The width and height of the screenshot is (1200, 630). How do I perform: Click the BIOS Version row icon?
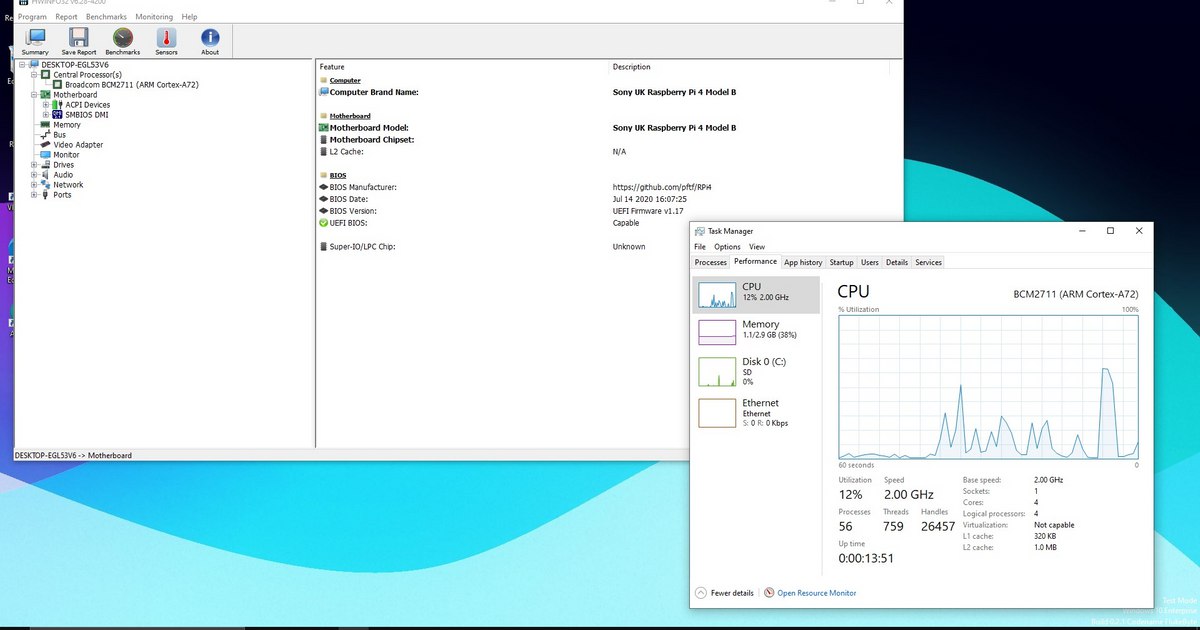pyautogui.click(x=324, y=211)
